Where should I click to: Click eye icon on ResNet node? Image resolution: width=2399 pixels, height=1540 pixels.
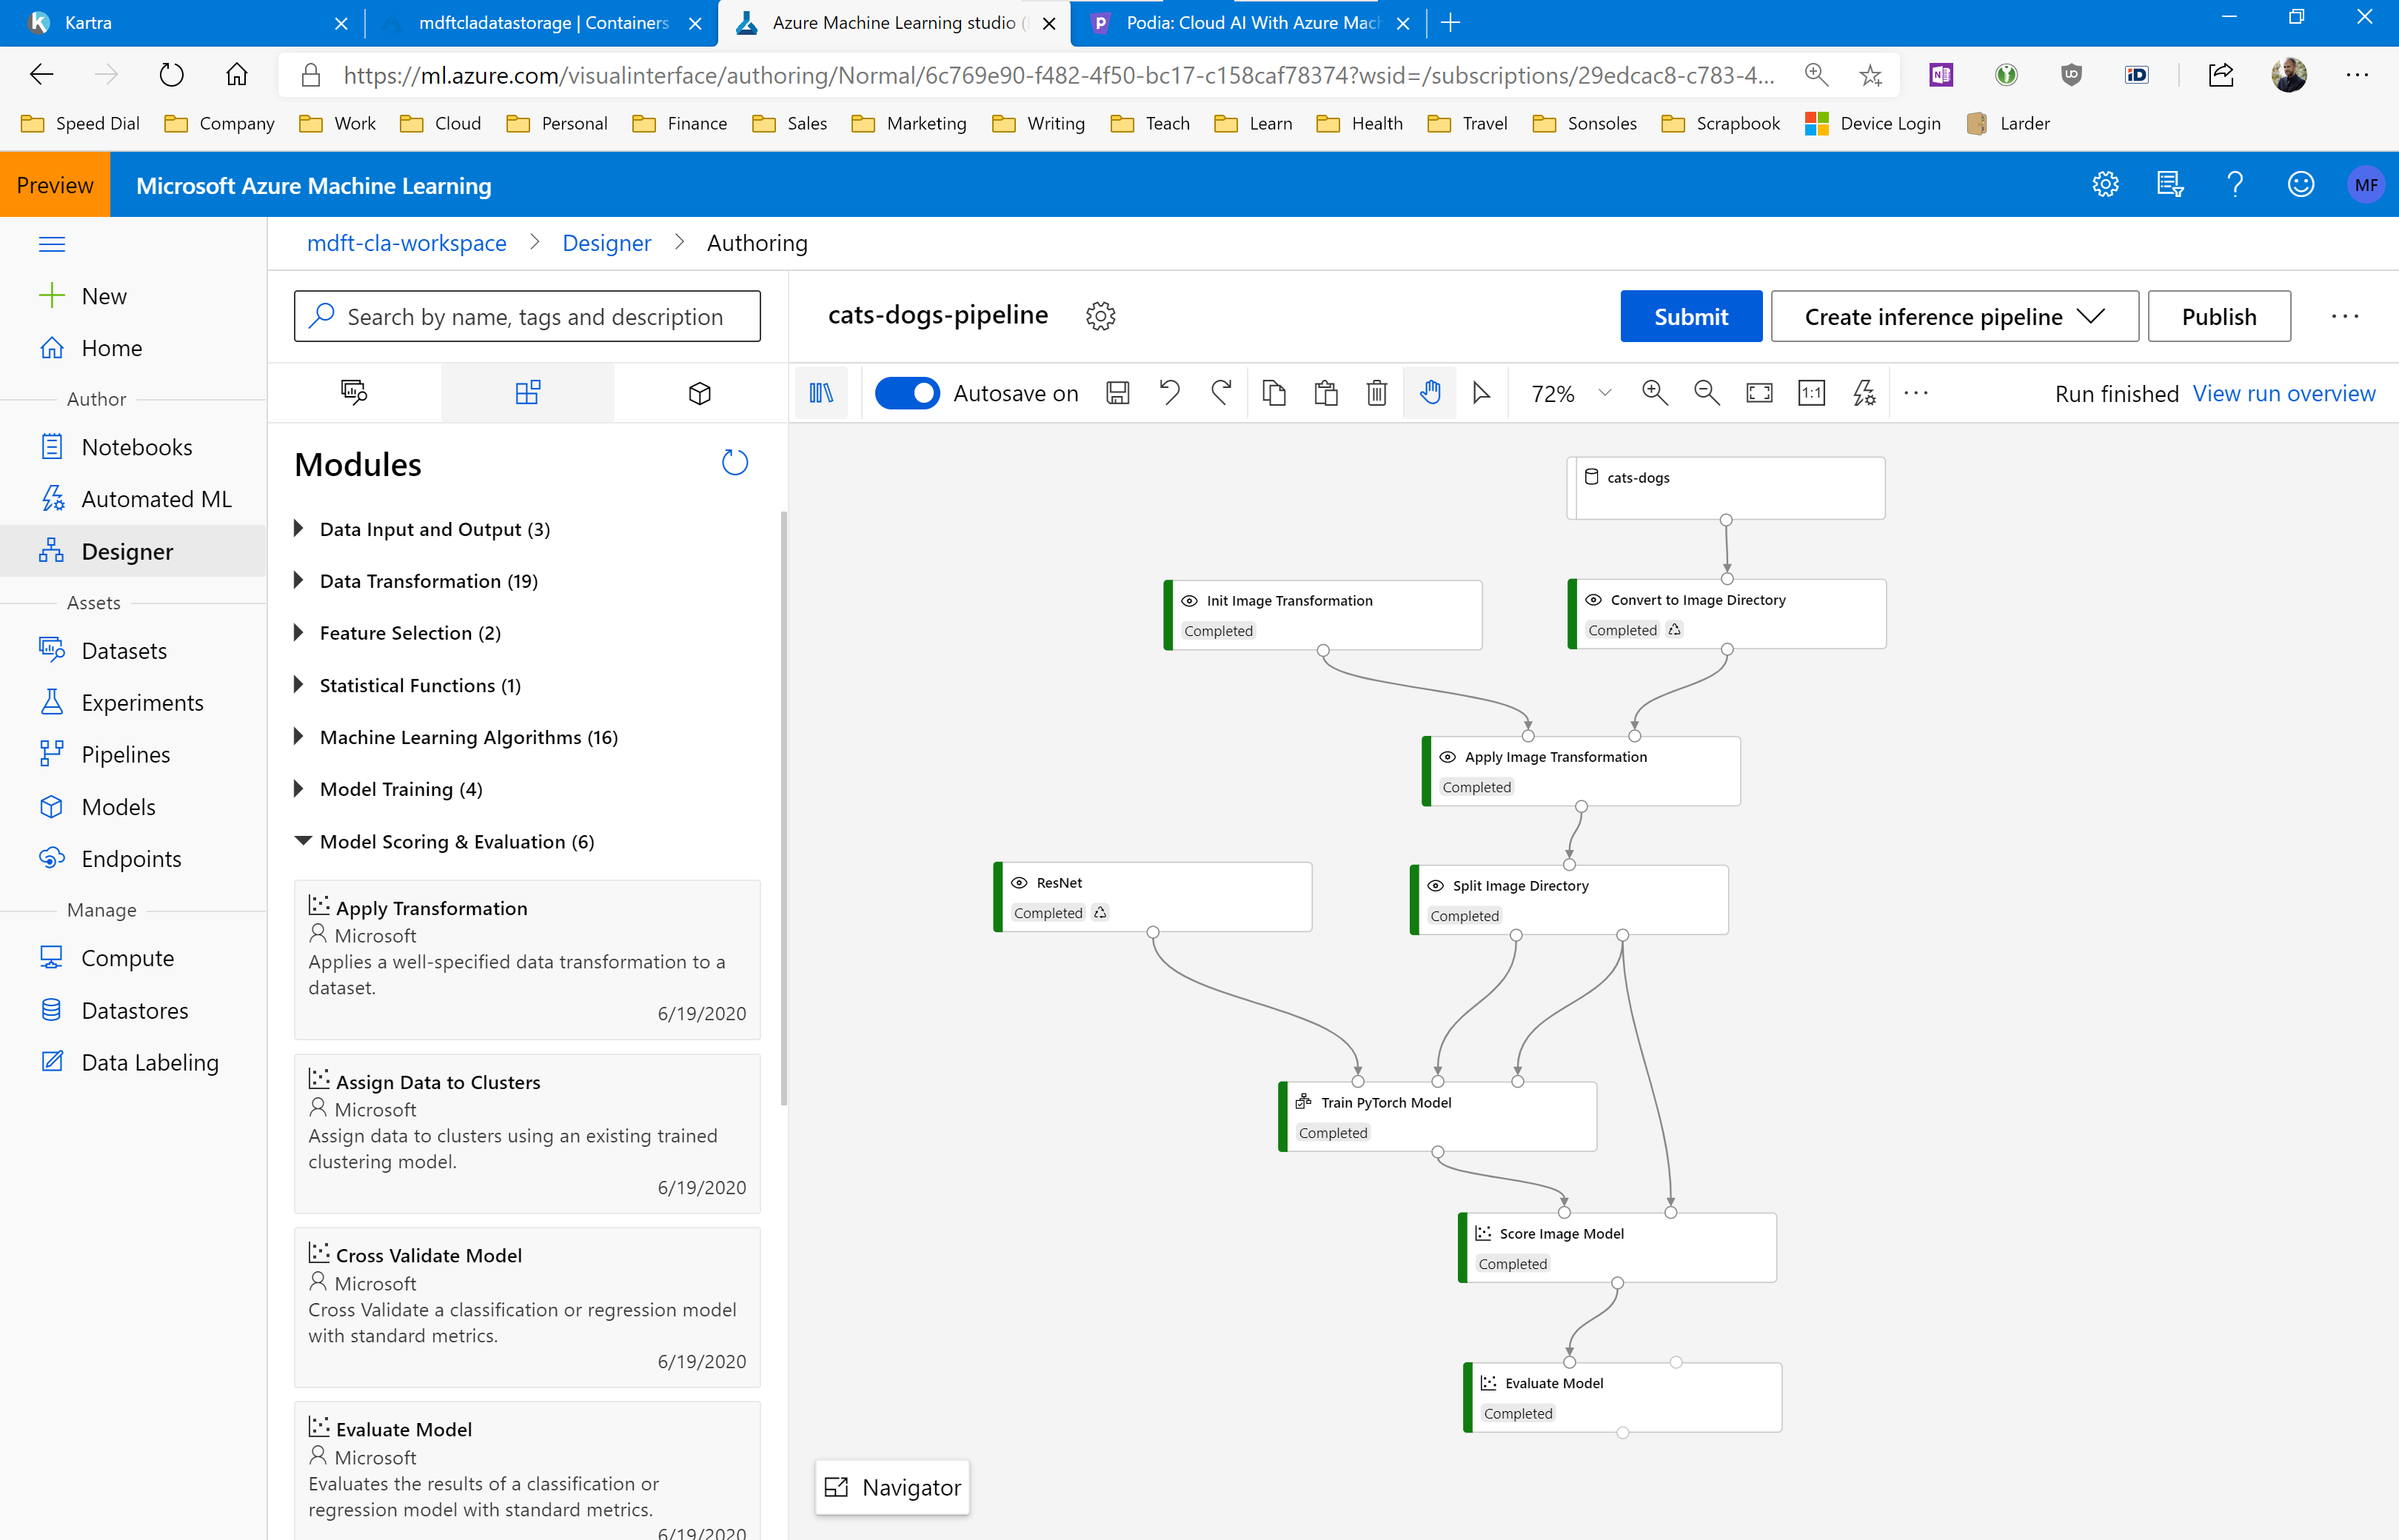pos(1019,883)
